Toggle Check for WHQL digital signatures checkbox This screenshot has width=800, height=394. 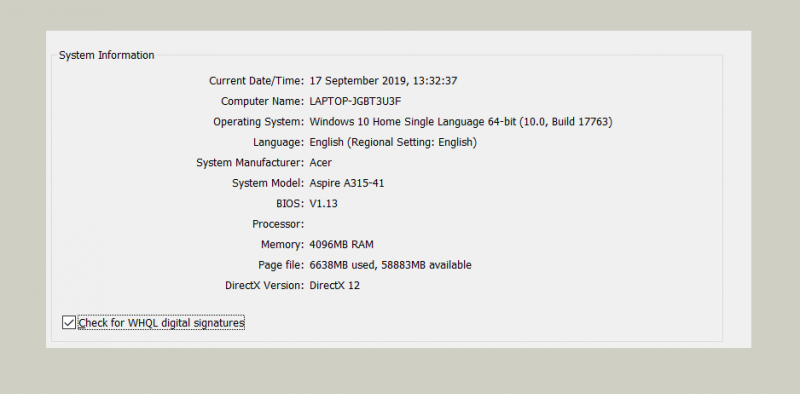tap(69, 323)
